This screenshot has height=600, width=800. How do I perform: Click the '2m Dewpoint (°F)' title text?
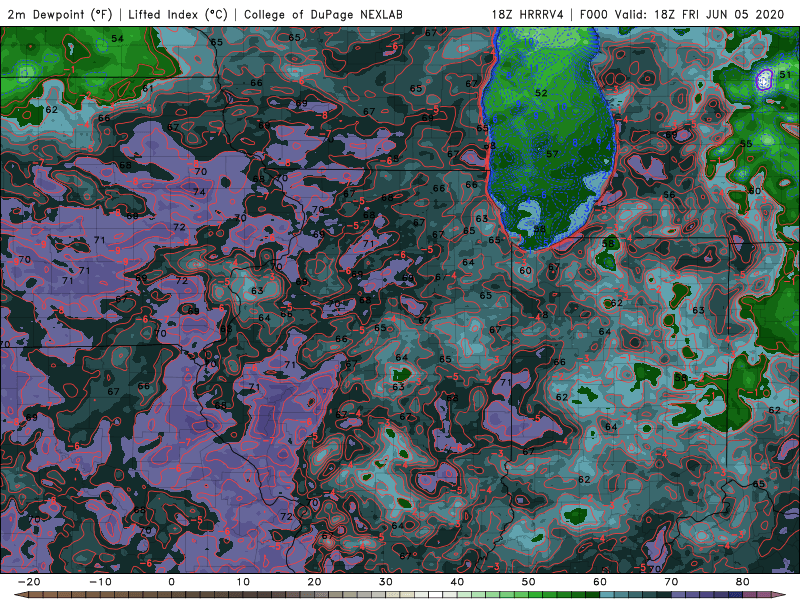click(60, 14)
